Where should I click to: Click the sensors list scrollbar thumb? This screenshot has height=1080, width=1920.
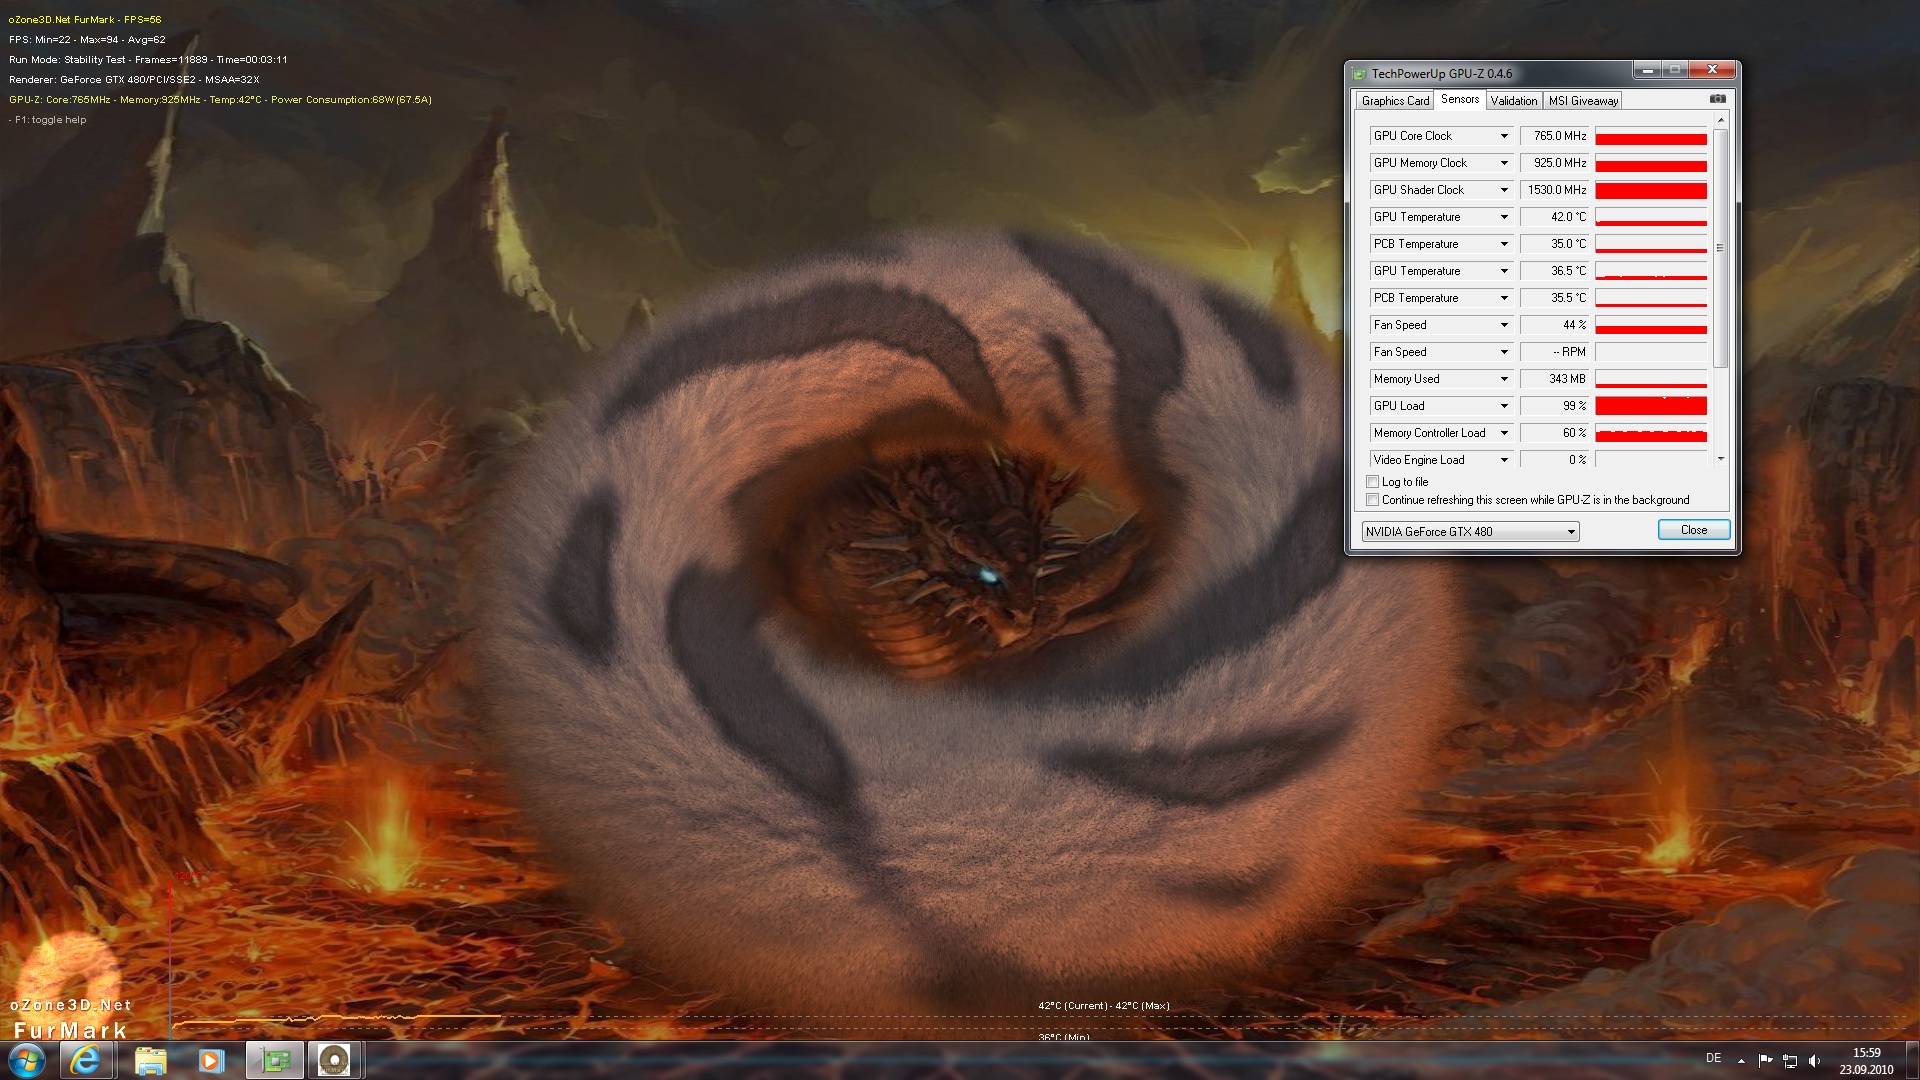(x=1721, y=247)
